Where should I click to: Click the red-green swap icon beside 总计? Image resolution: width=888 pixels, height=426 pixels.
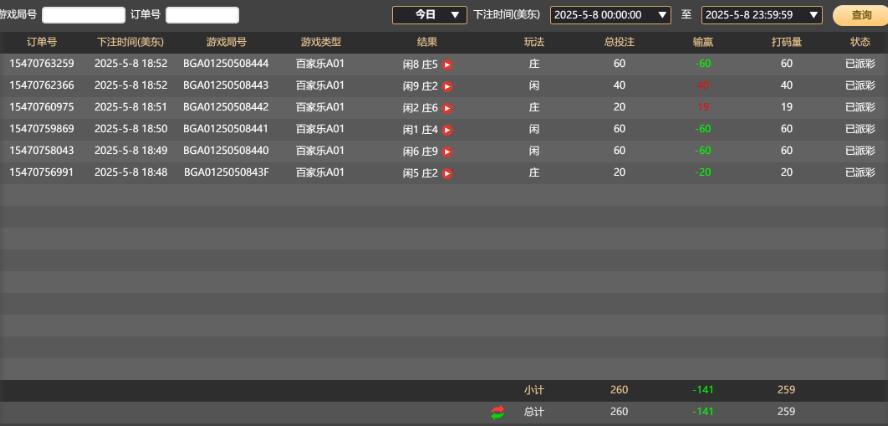pos(497,412)
